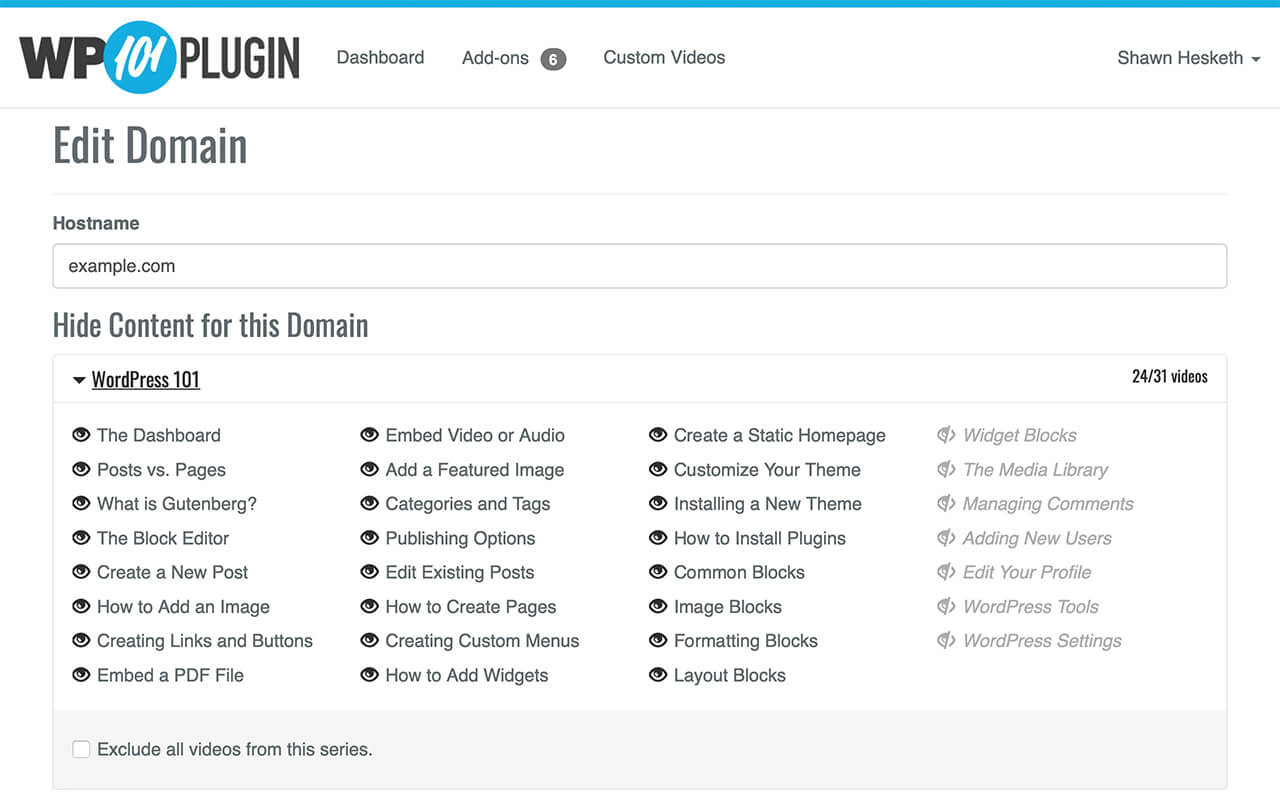Click hidden-eye icon beside The Media Library
This screenshot has height=800, width=1280.
tap(947, 470)
